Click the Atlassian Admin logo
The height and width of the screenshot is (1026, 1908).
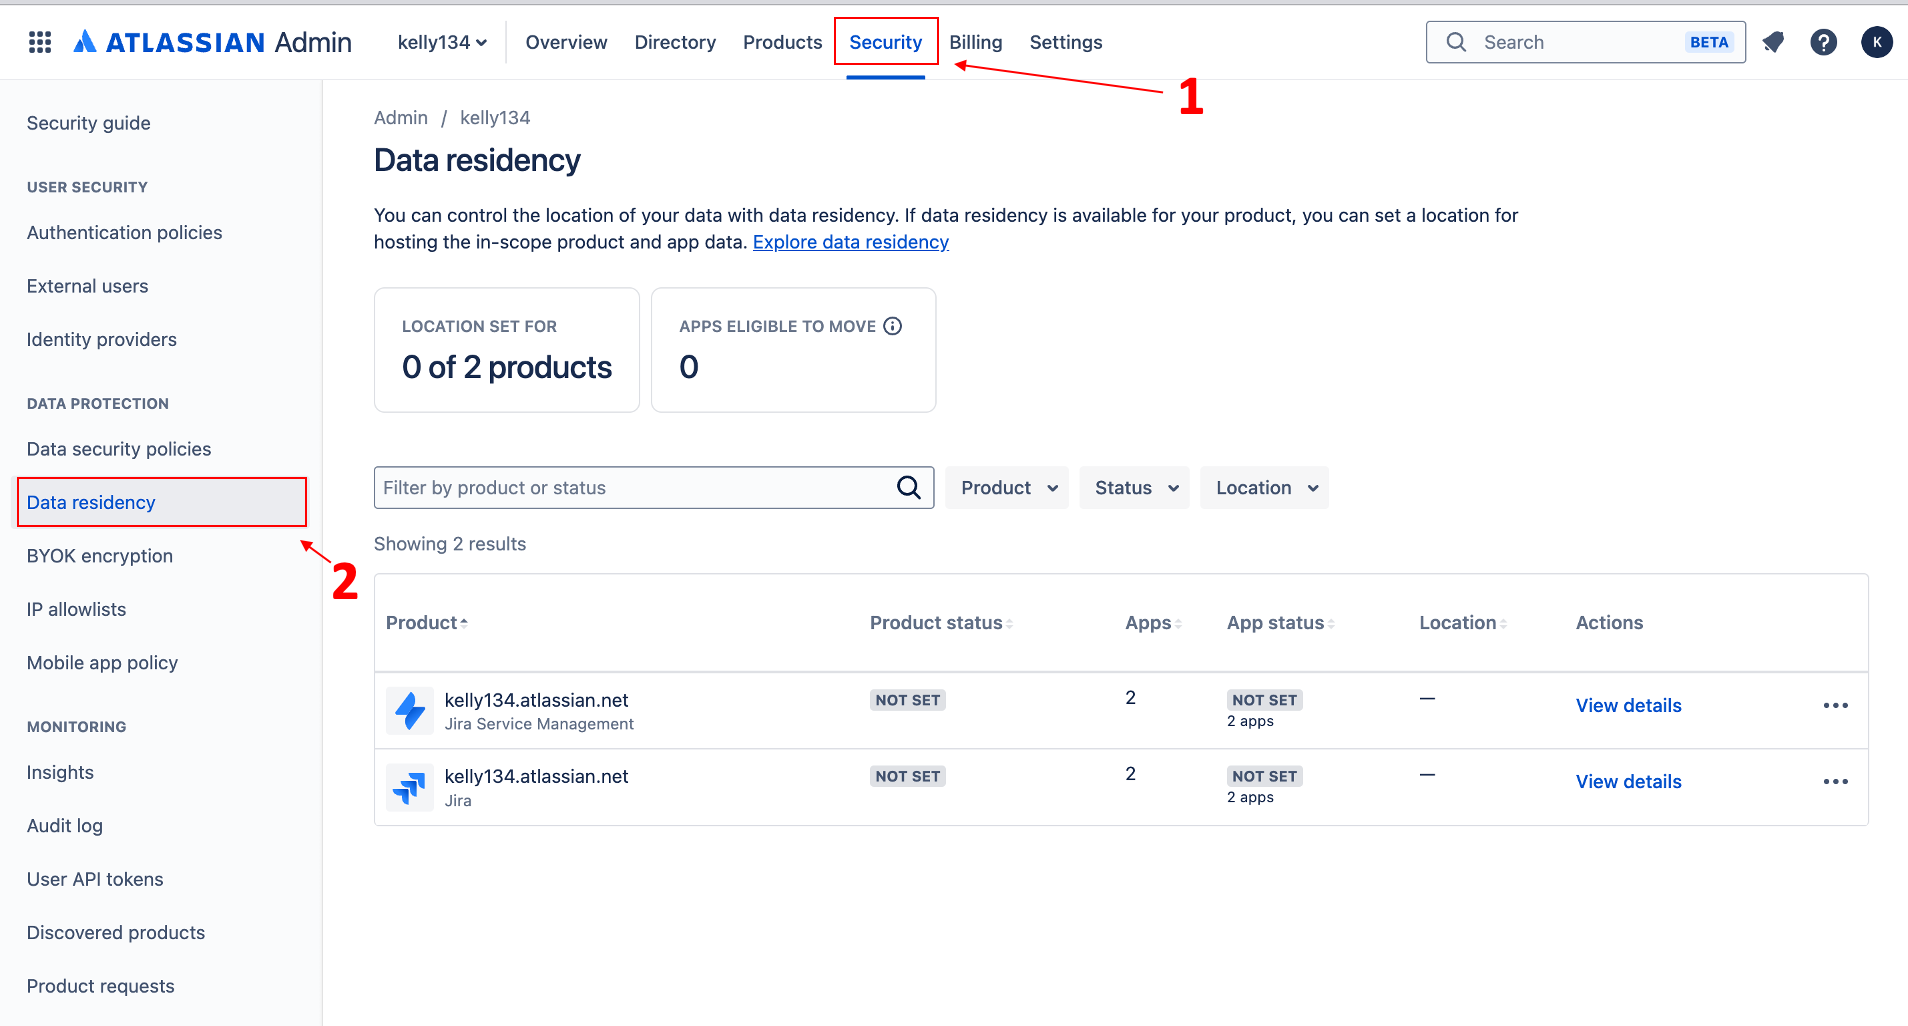point(213,42)
